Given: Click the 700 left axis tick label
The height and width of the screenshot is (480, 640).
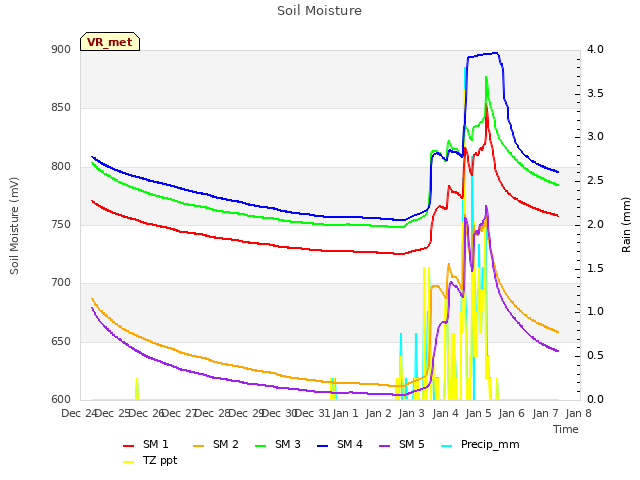Looking at the screenshot, I should (x=61, y=282).
